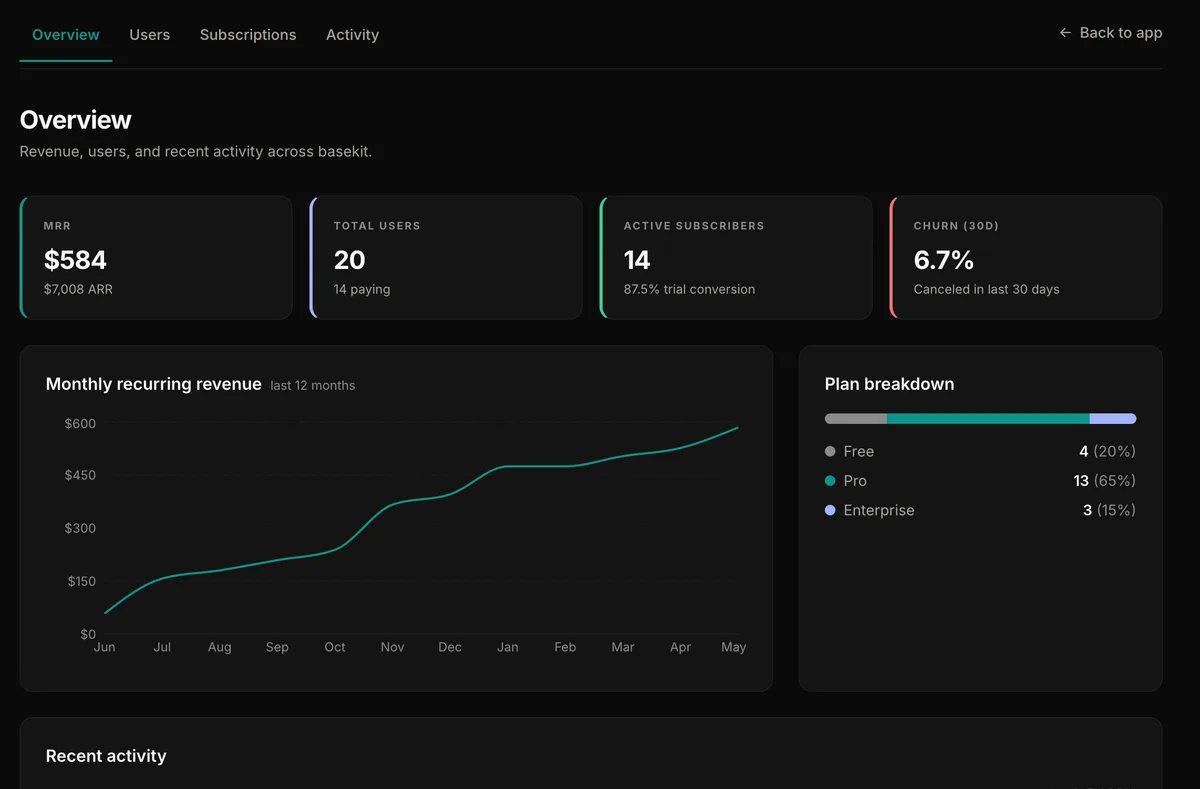Click the Plan breakdown heading
1200x789 pixels.
[890, 384]
